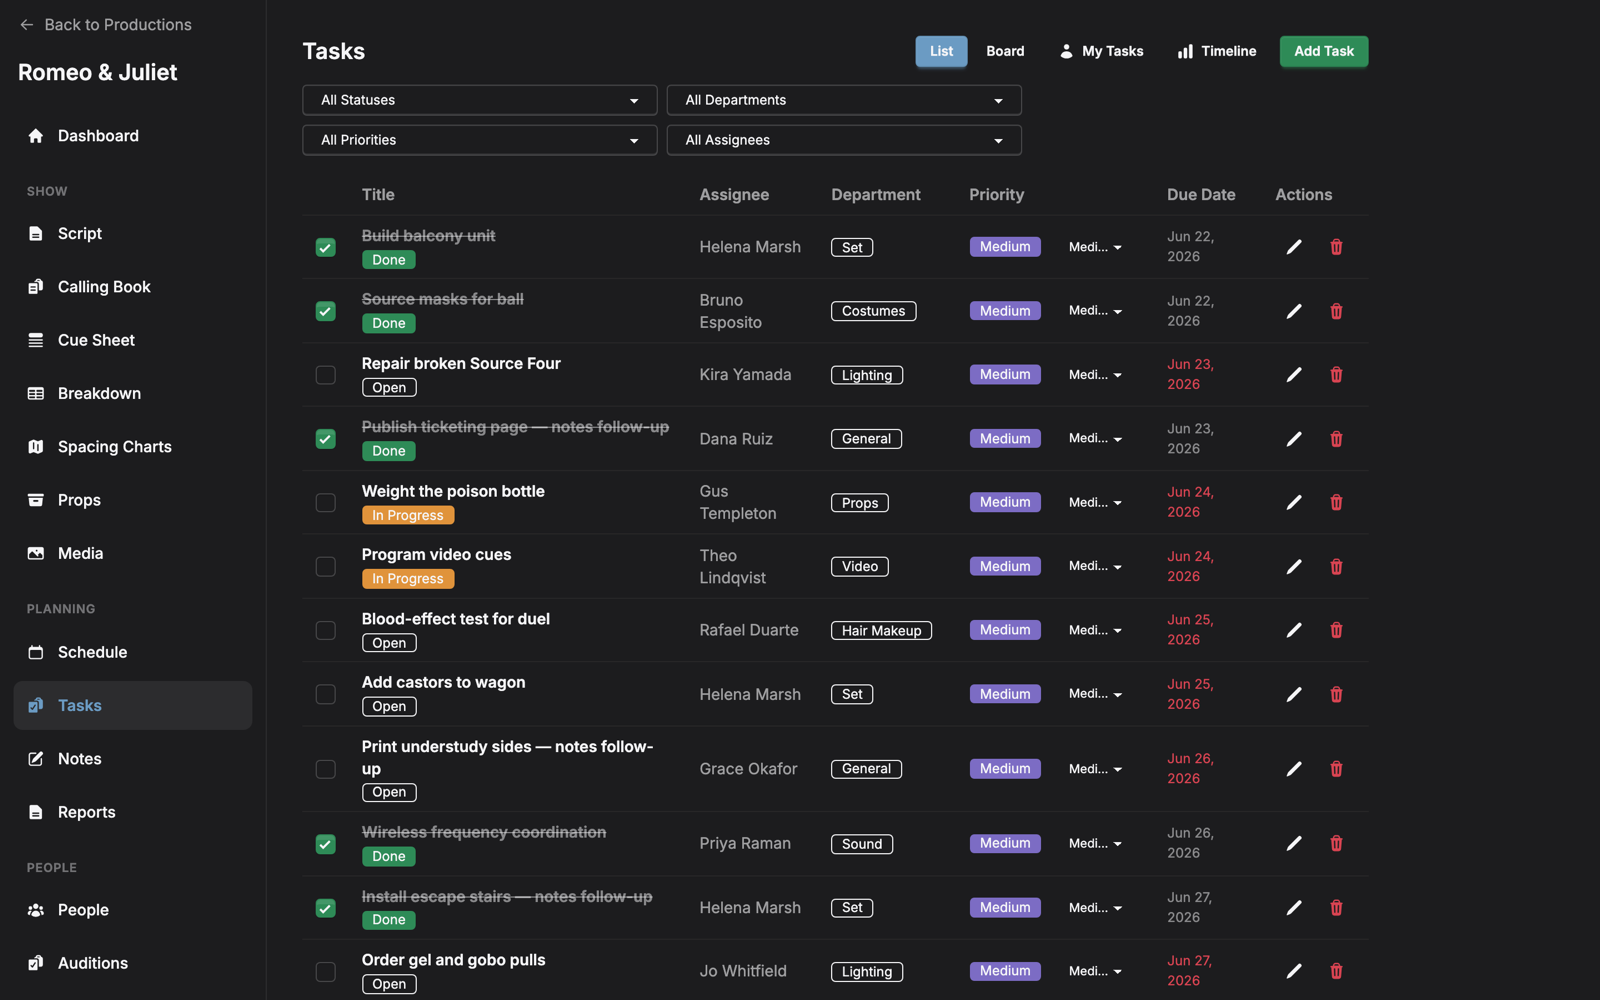Tick the Blood-effect test for duel checkbox
This screenshot has height=1000, width=1600.
[x=326, y=630]
